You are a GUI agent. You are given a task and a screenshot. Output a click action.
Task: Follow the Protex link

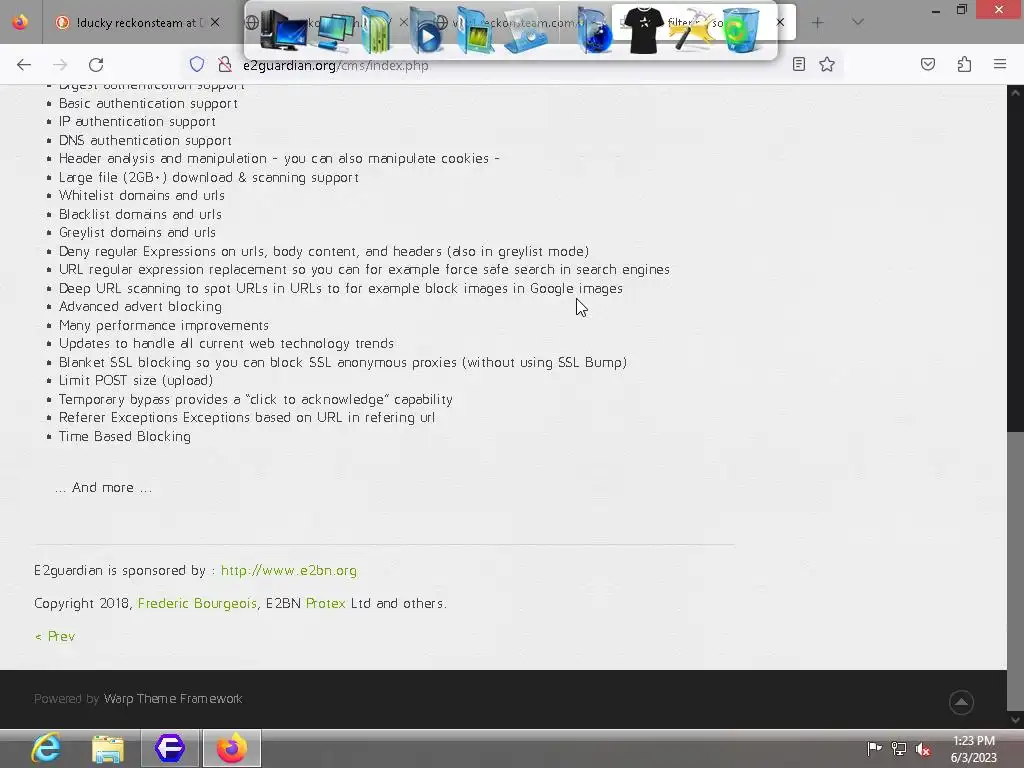pos(325,603)
